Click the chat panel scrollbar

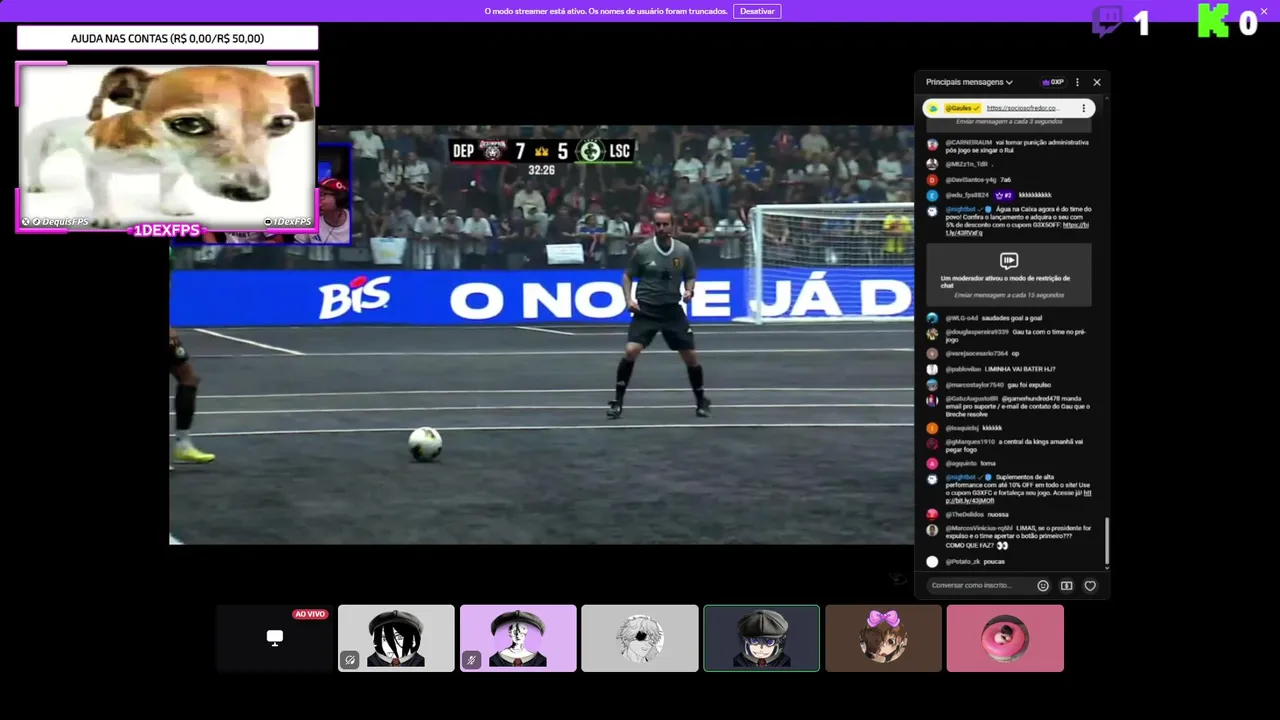(1107, 543)
